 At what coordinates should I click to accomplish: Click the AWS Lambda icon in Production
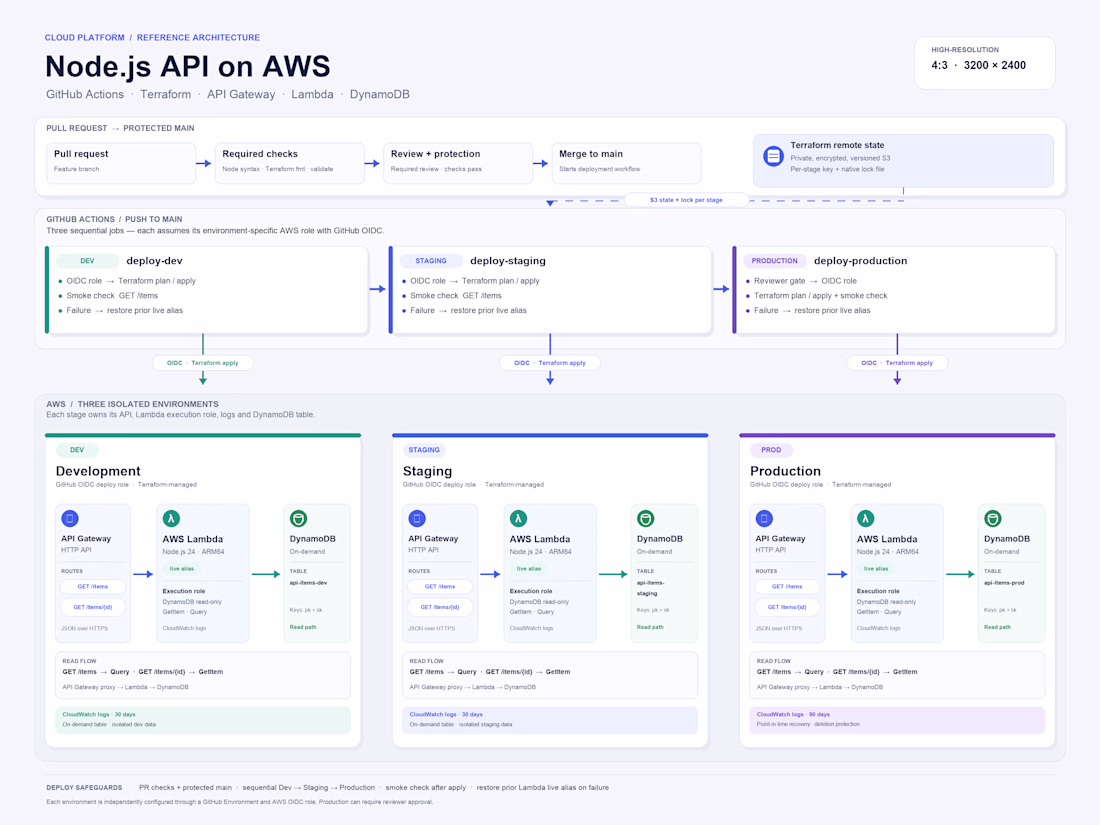866,518
